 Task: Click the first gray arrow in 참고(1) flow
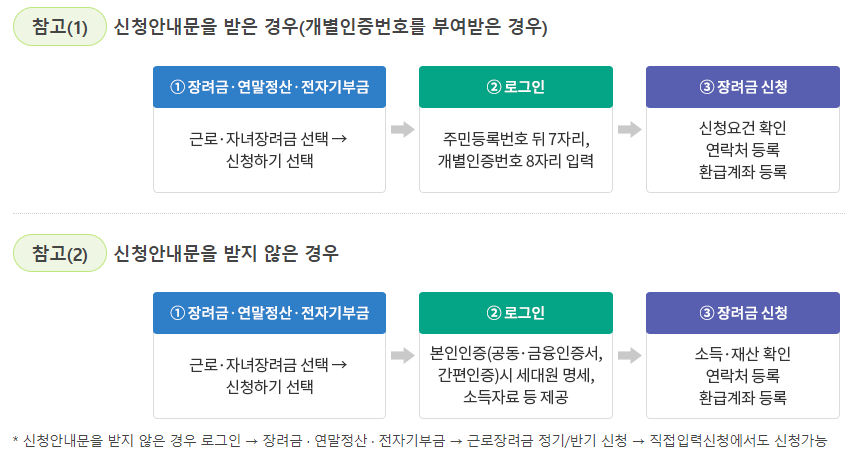(x=402, y=129)
